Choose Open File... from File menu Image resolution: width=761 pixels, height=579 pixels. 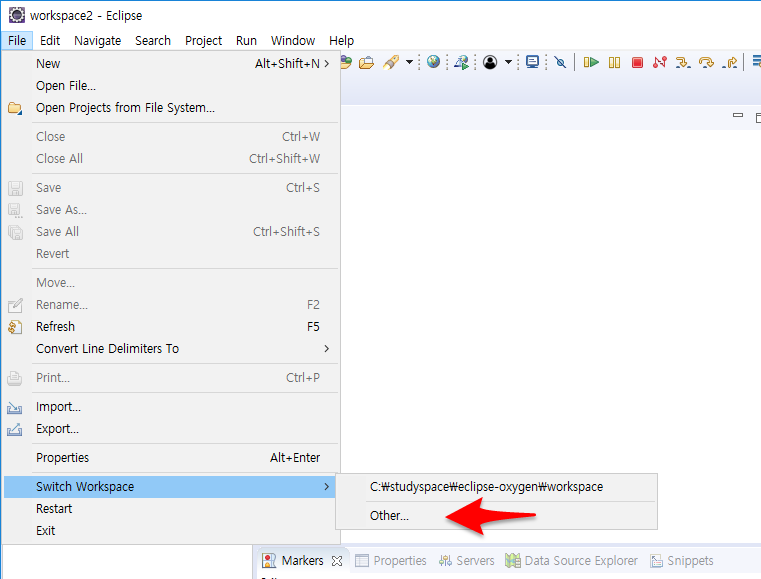tap(170, 85)
